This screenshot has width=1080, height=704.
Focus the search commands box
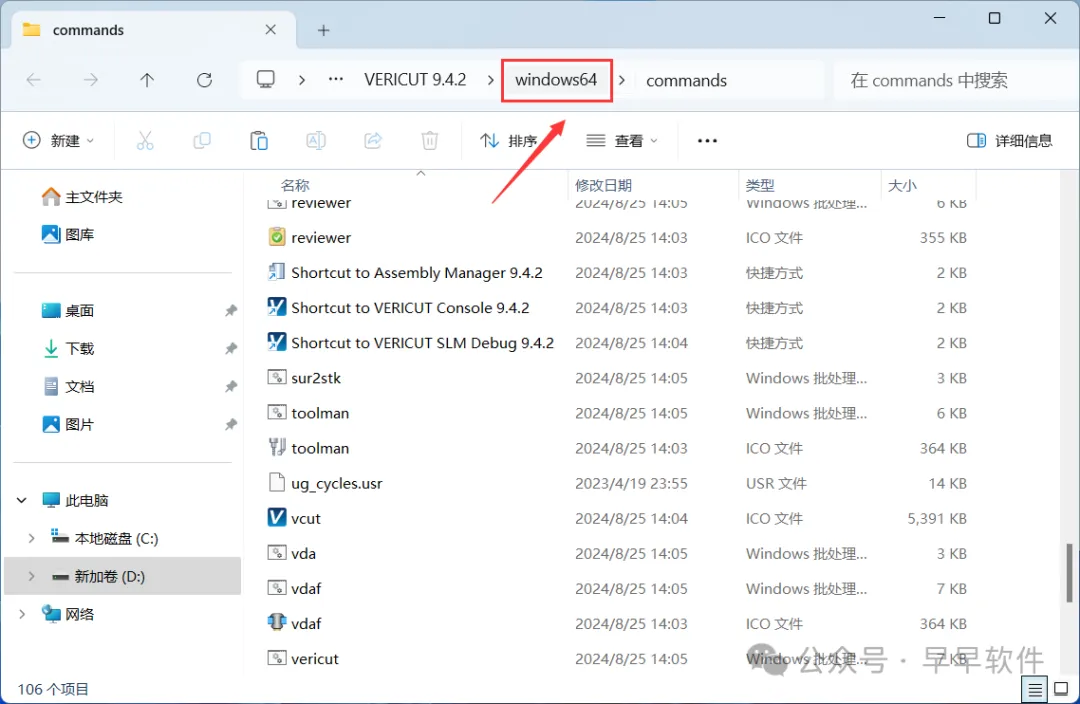[956, 81]
